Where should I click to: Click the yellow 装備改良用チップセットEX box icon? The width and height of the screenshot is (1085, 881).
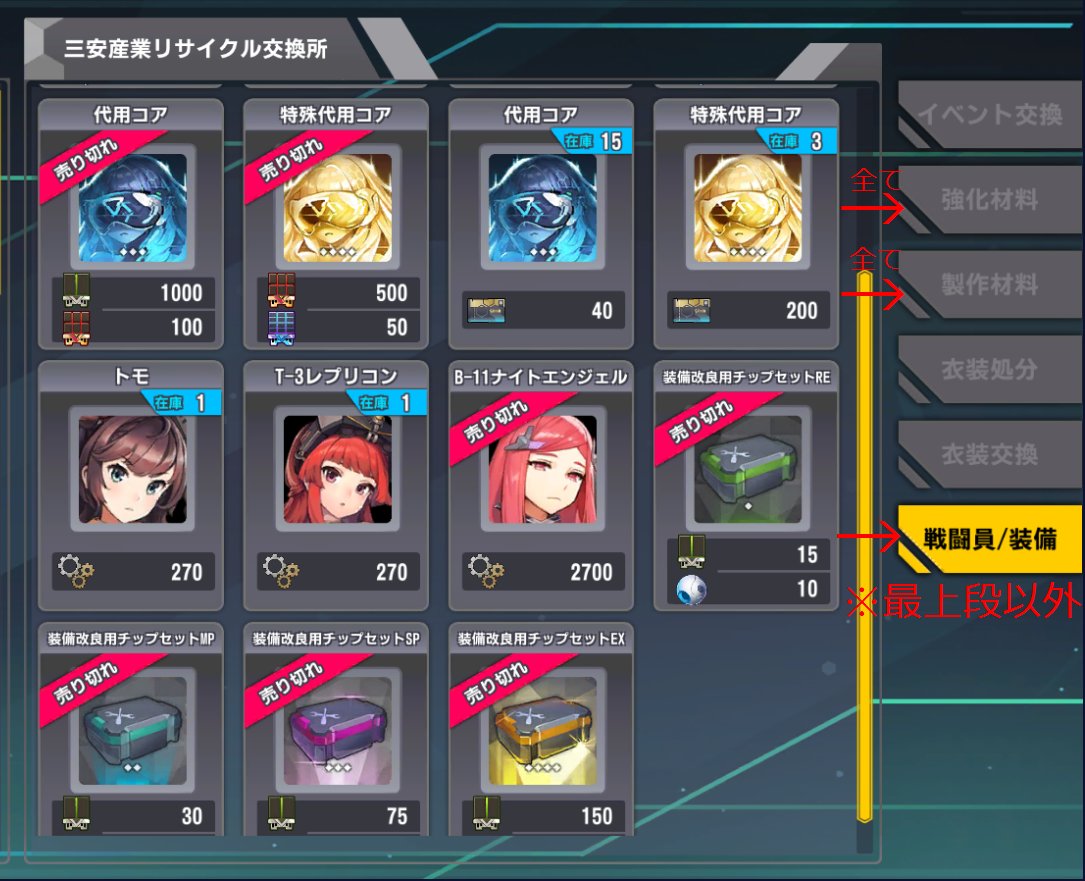click(542, 731)
